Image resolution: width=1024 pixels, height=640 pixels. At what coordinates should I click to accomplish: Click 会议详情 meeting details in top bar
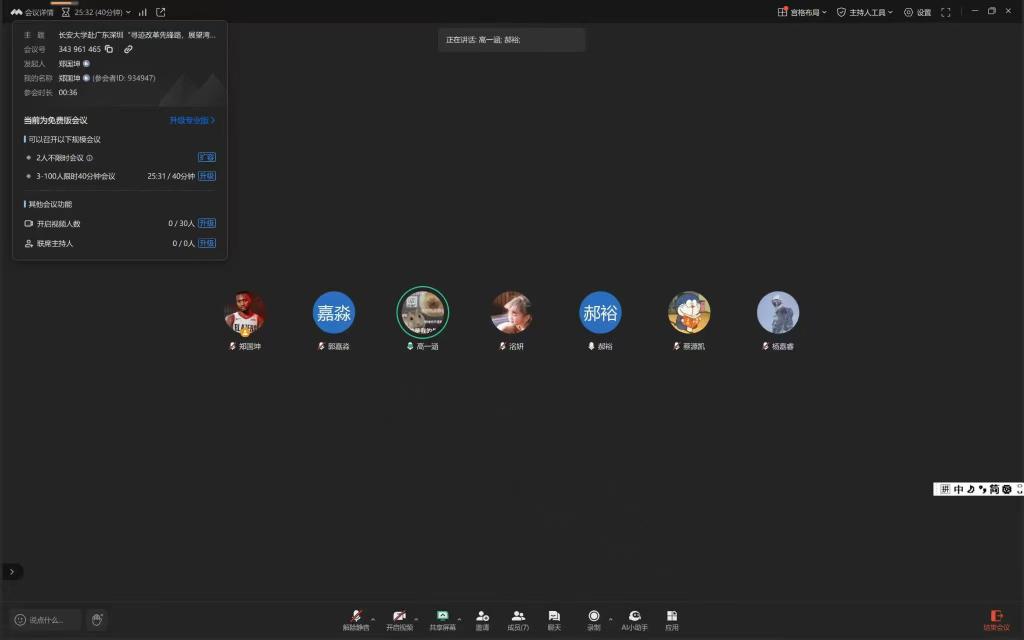pos(32,12)
